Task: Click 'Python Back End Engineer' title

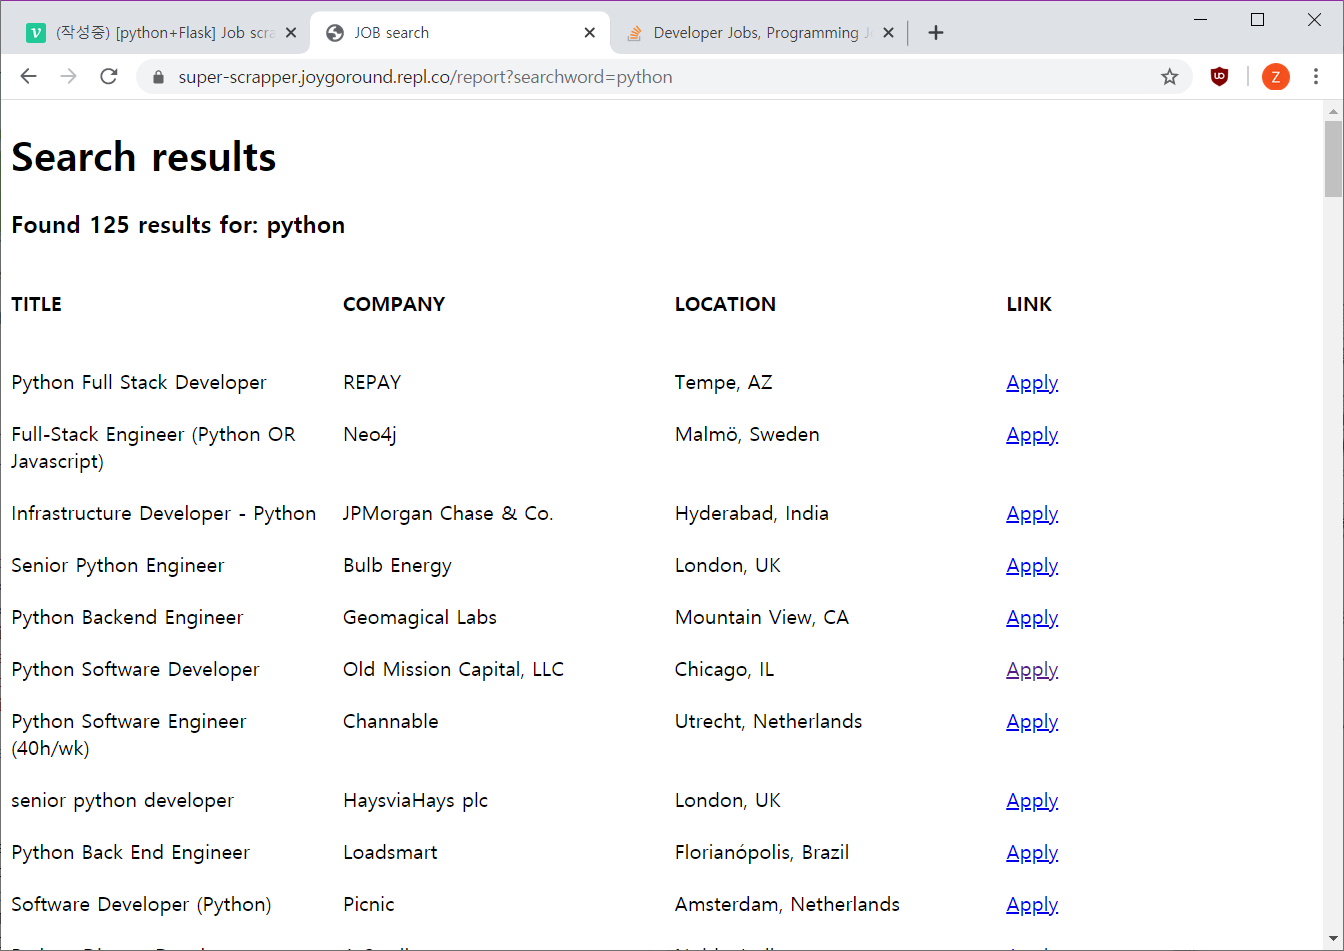Action: (130, 853)
